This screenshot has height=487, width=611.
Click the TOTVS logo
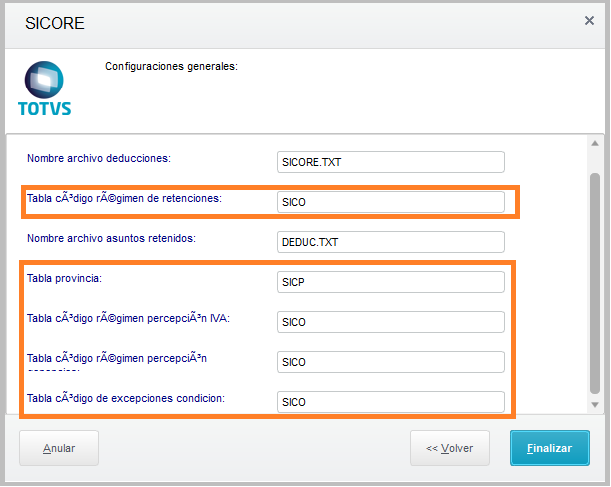pos(44,89)
